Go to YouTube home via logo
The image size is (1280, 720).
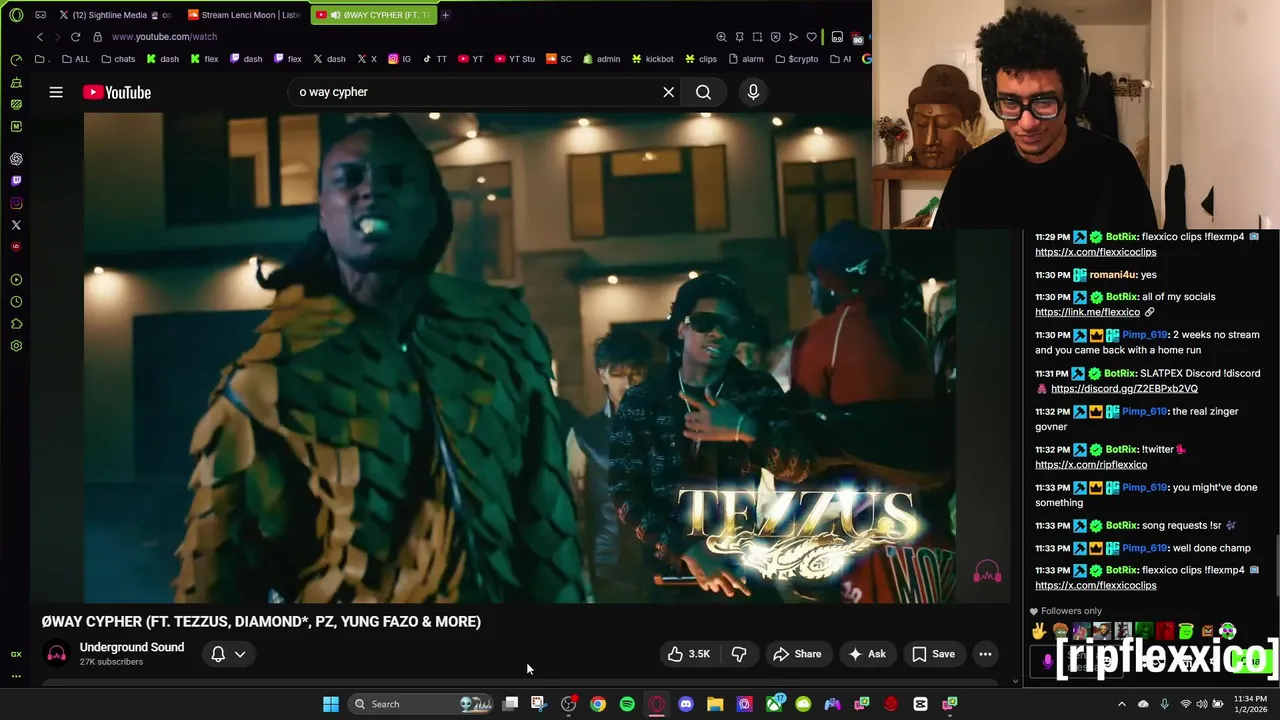[x=117, y=92]
